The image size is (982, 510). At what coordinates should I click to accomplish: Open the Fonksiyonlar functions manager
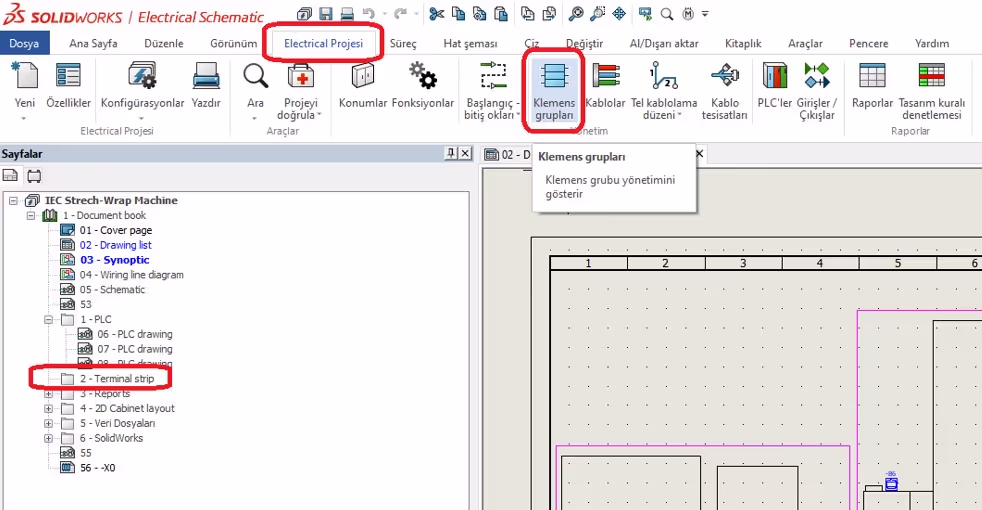click(x=423, y=85)
